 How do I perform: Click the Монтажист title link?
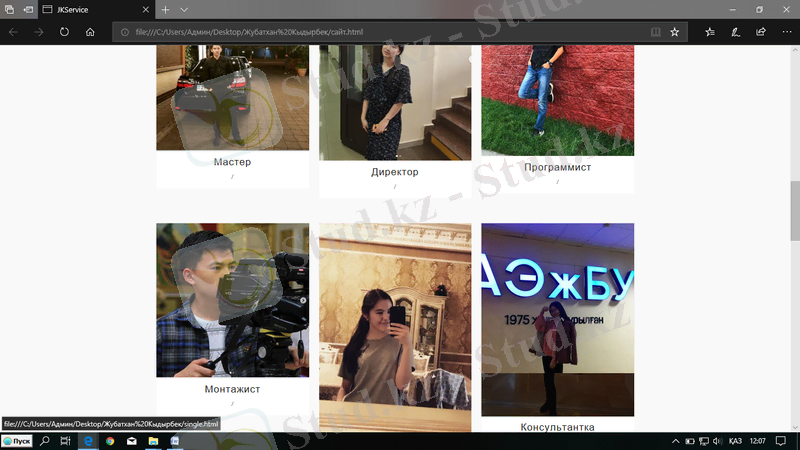232,389
